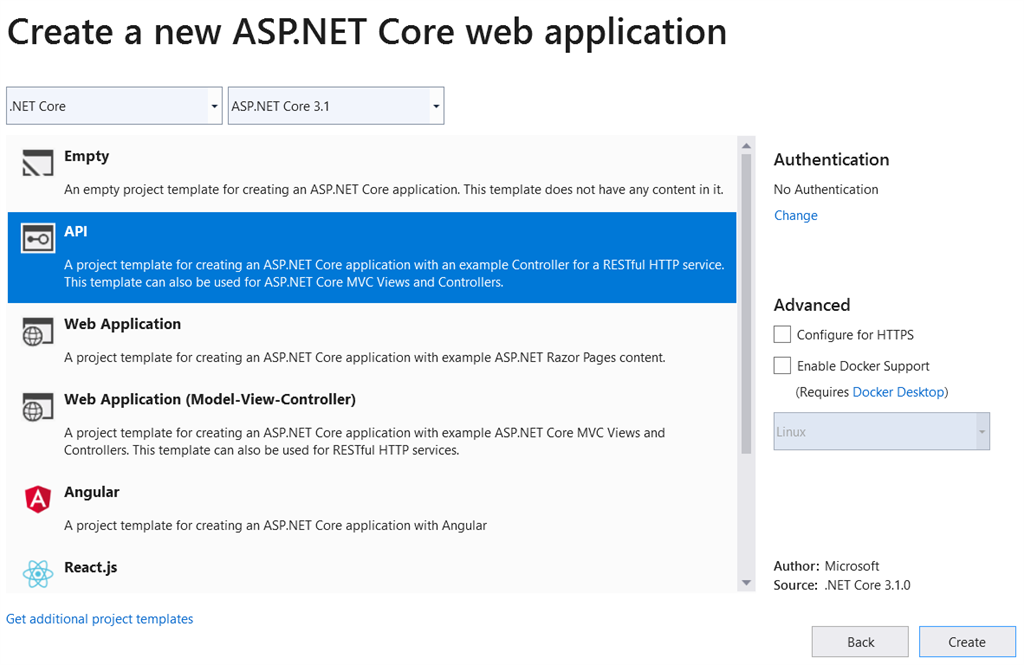Open the .NET Core framework dropdown

(114, 106)
